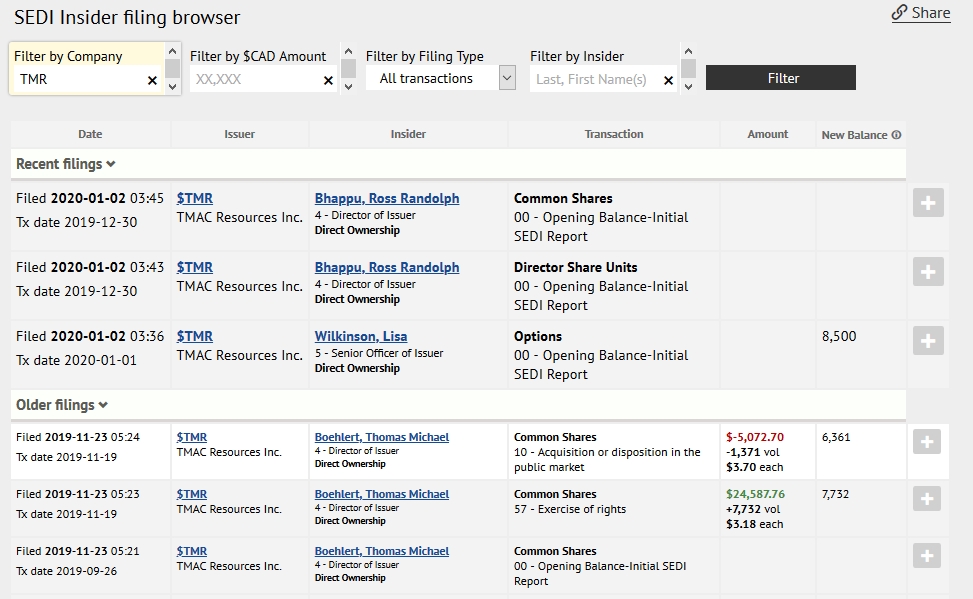
Task: Expand the Bhappu Director Share Units row
Action: pos(928,271)
